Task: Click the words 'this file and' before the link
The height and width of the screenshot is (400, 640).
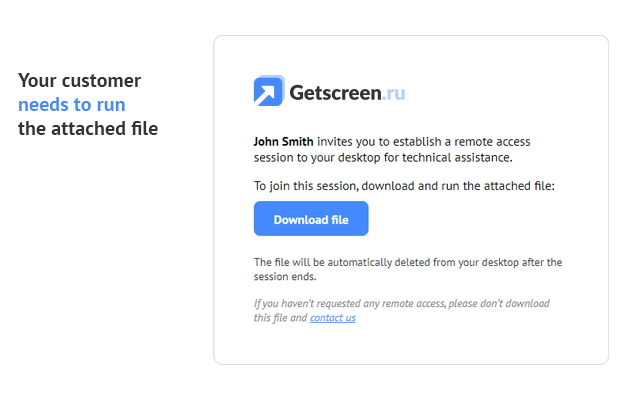Action: [280, 318]
